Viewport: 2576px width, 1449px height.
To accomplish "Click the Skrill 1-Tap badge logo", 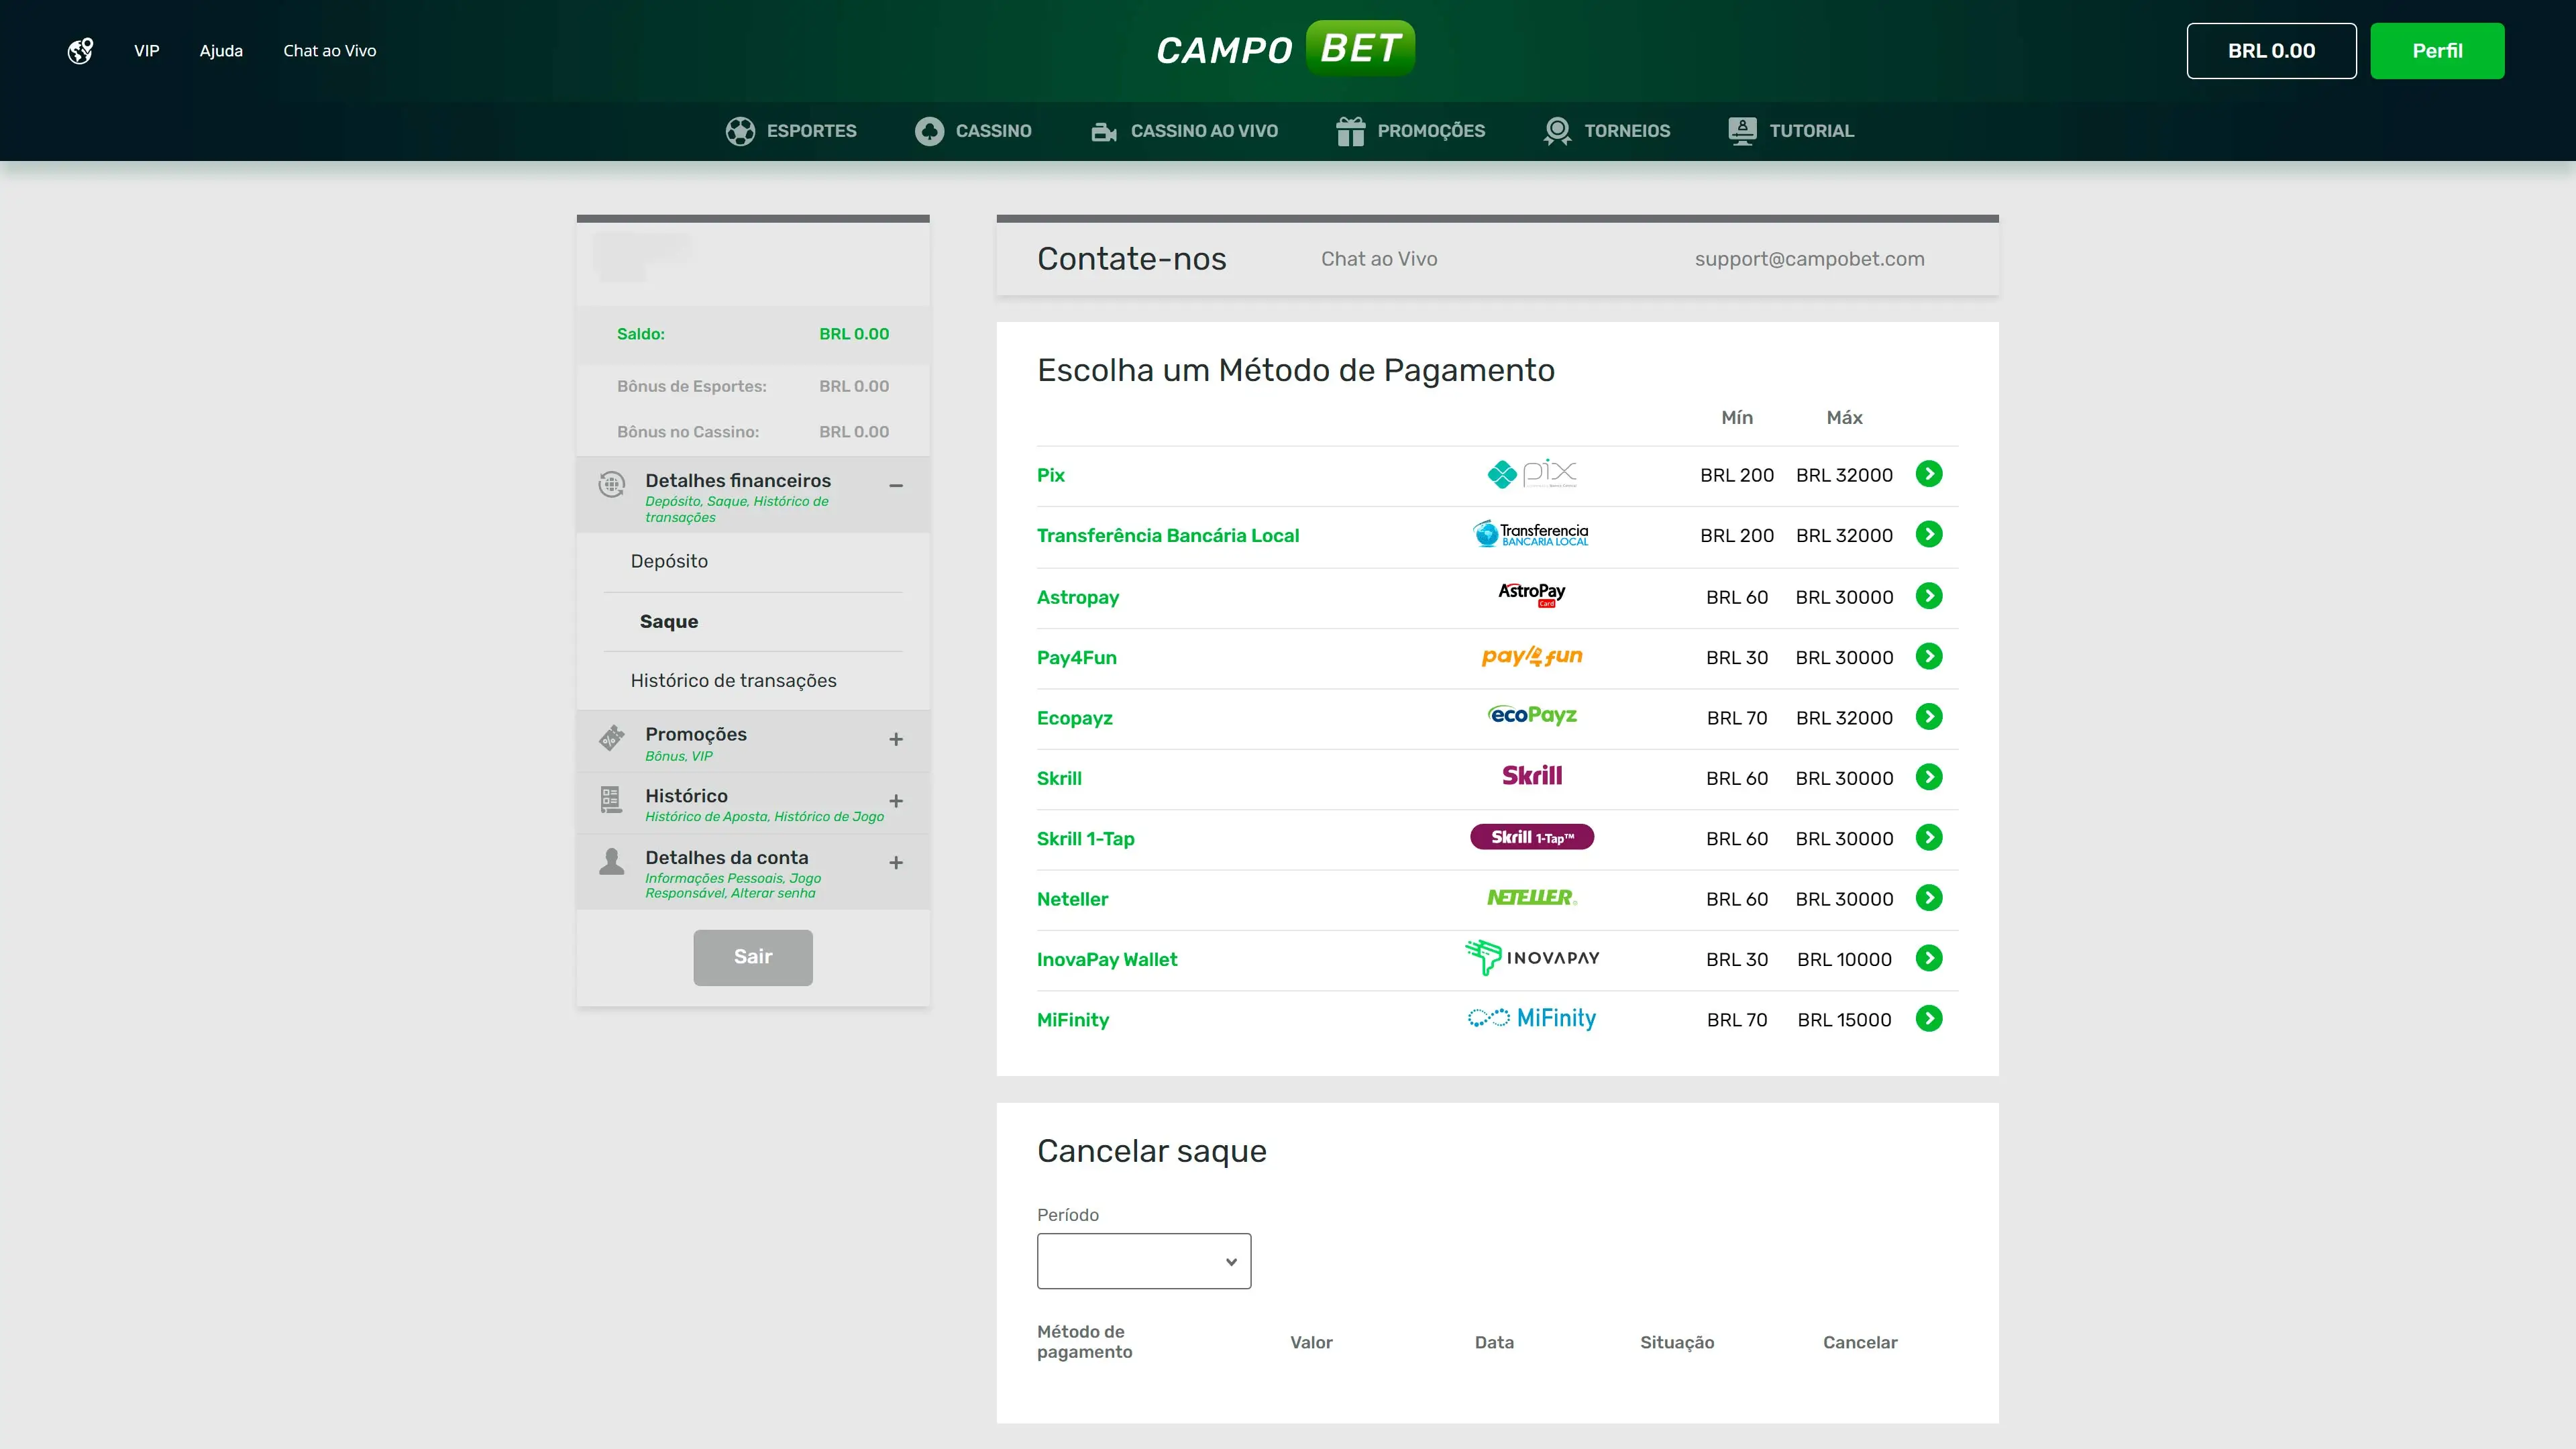I will (1532, 837).
